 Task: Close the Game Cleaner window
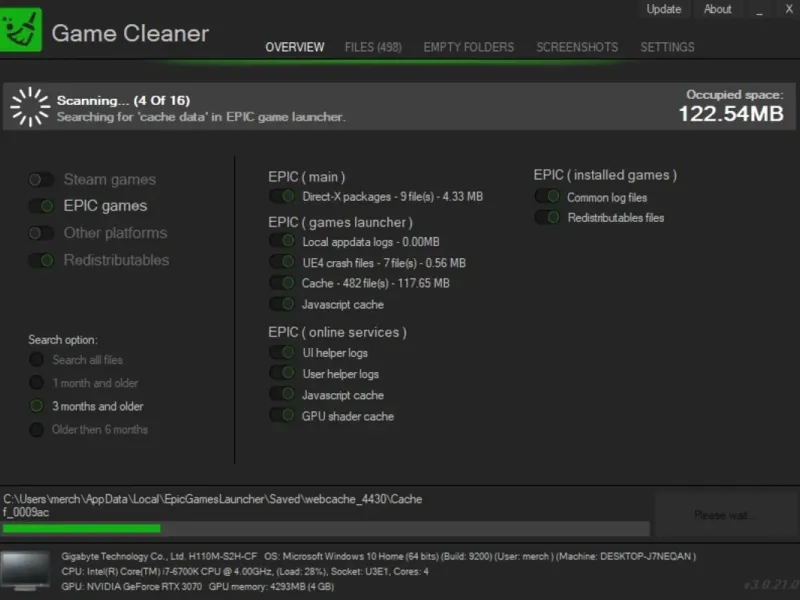(x=789, y=9)
